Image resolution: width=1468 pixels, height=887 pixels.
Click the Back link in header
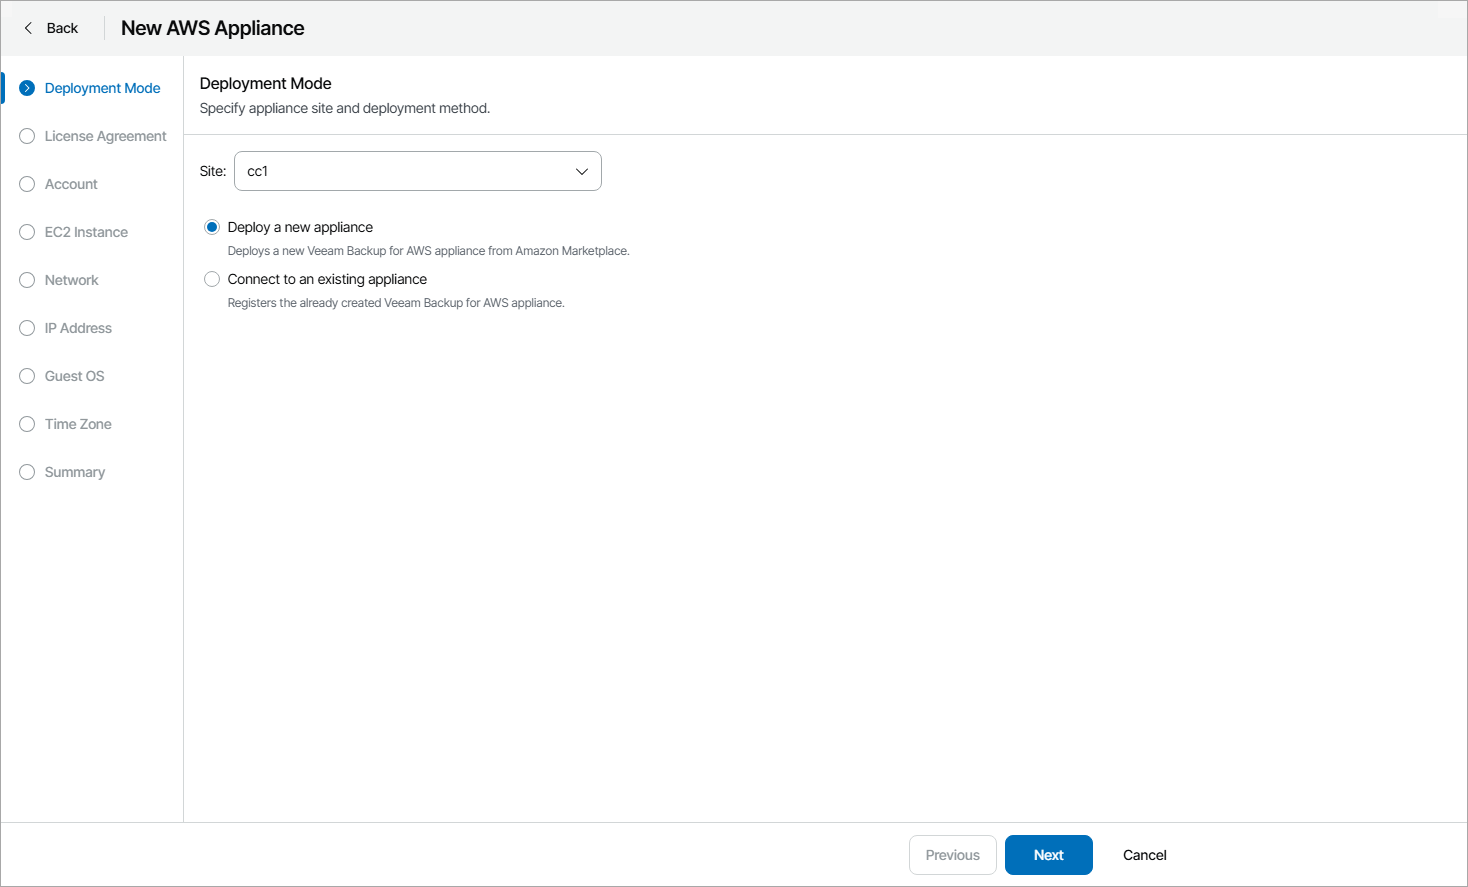(62, 28)
